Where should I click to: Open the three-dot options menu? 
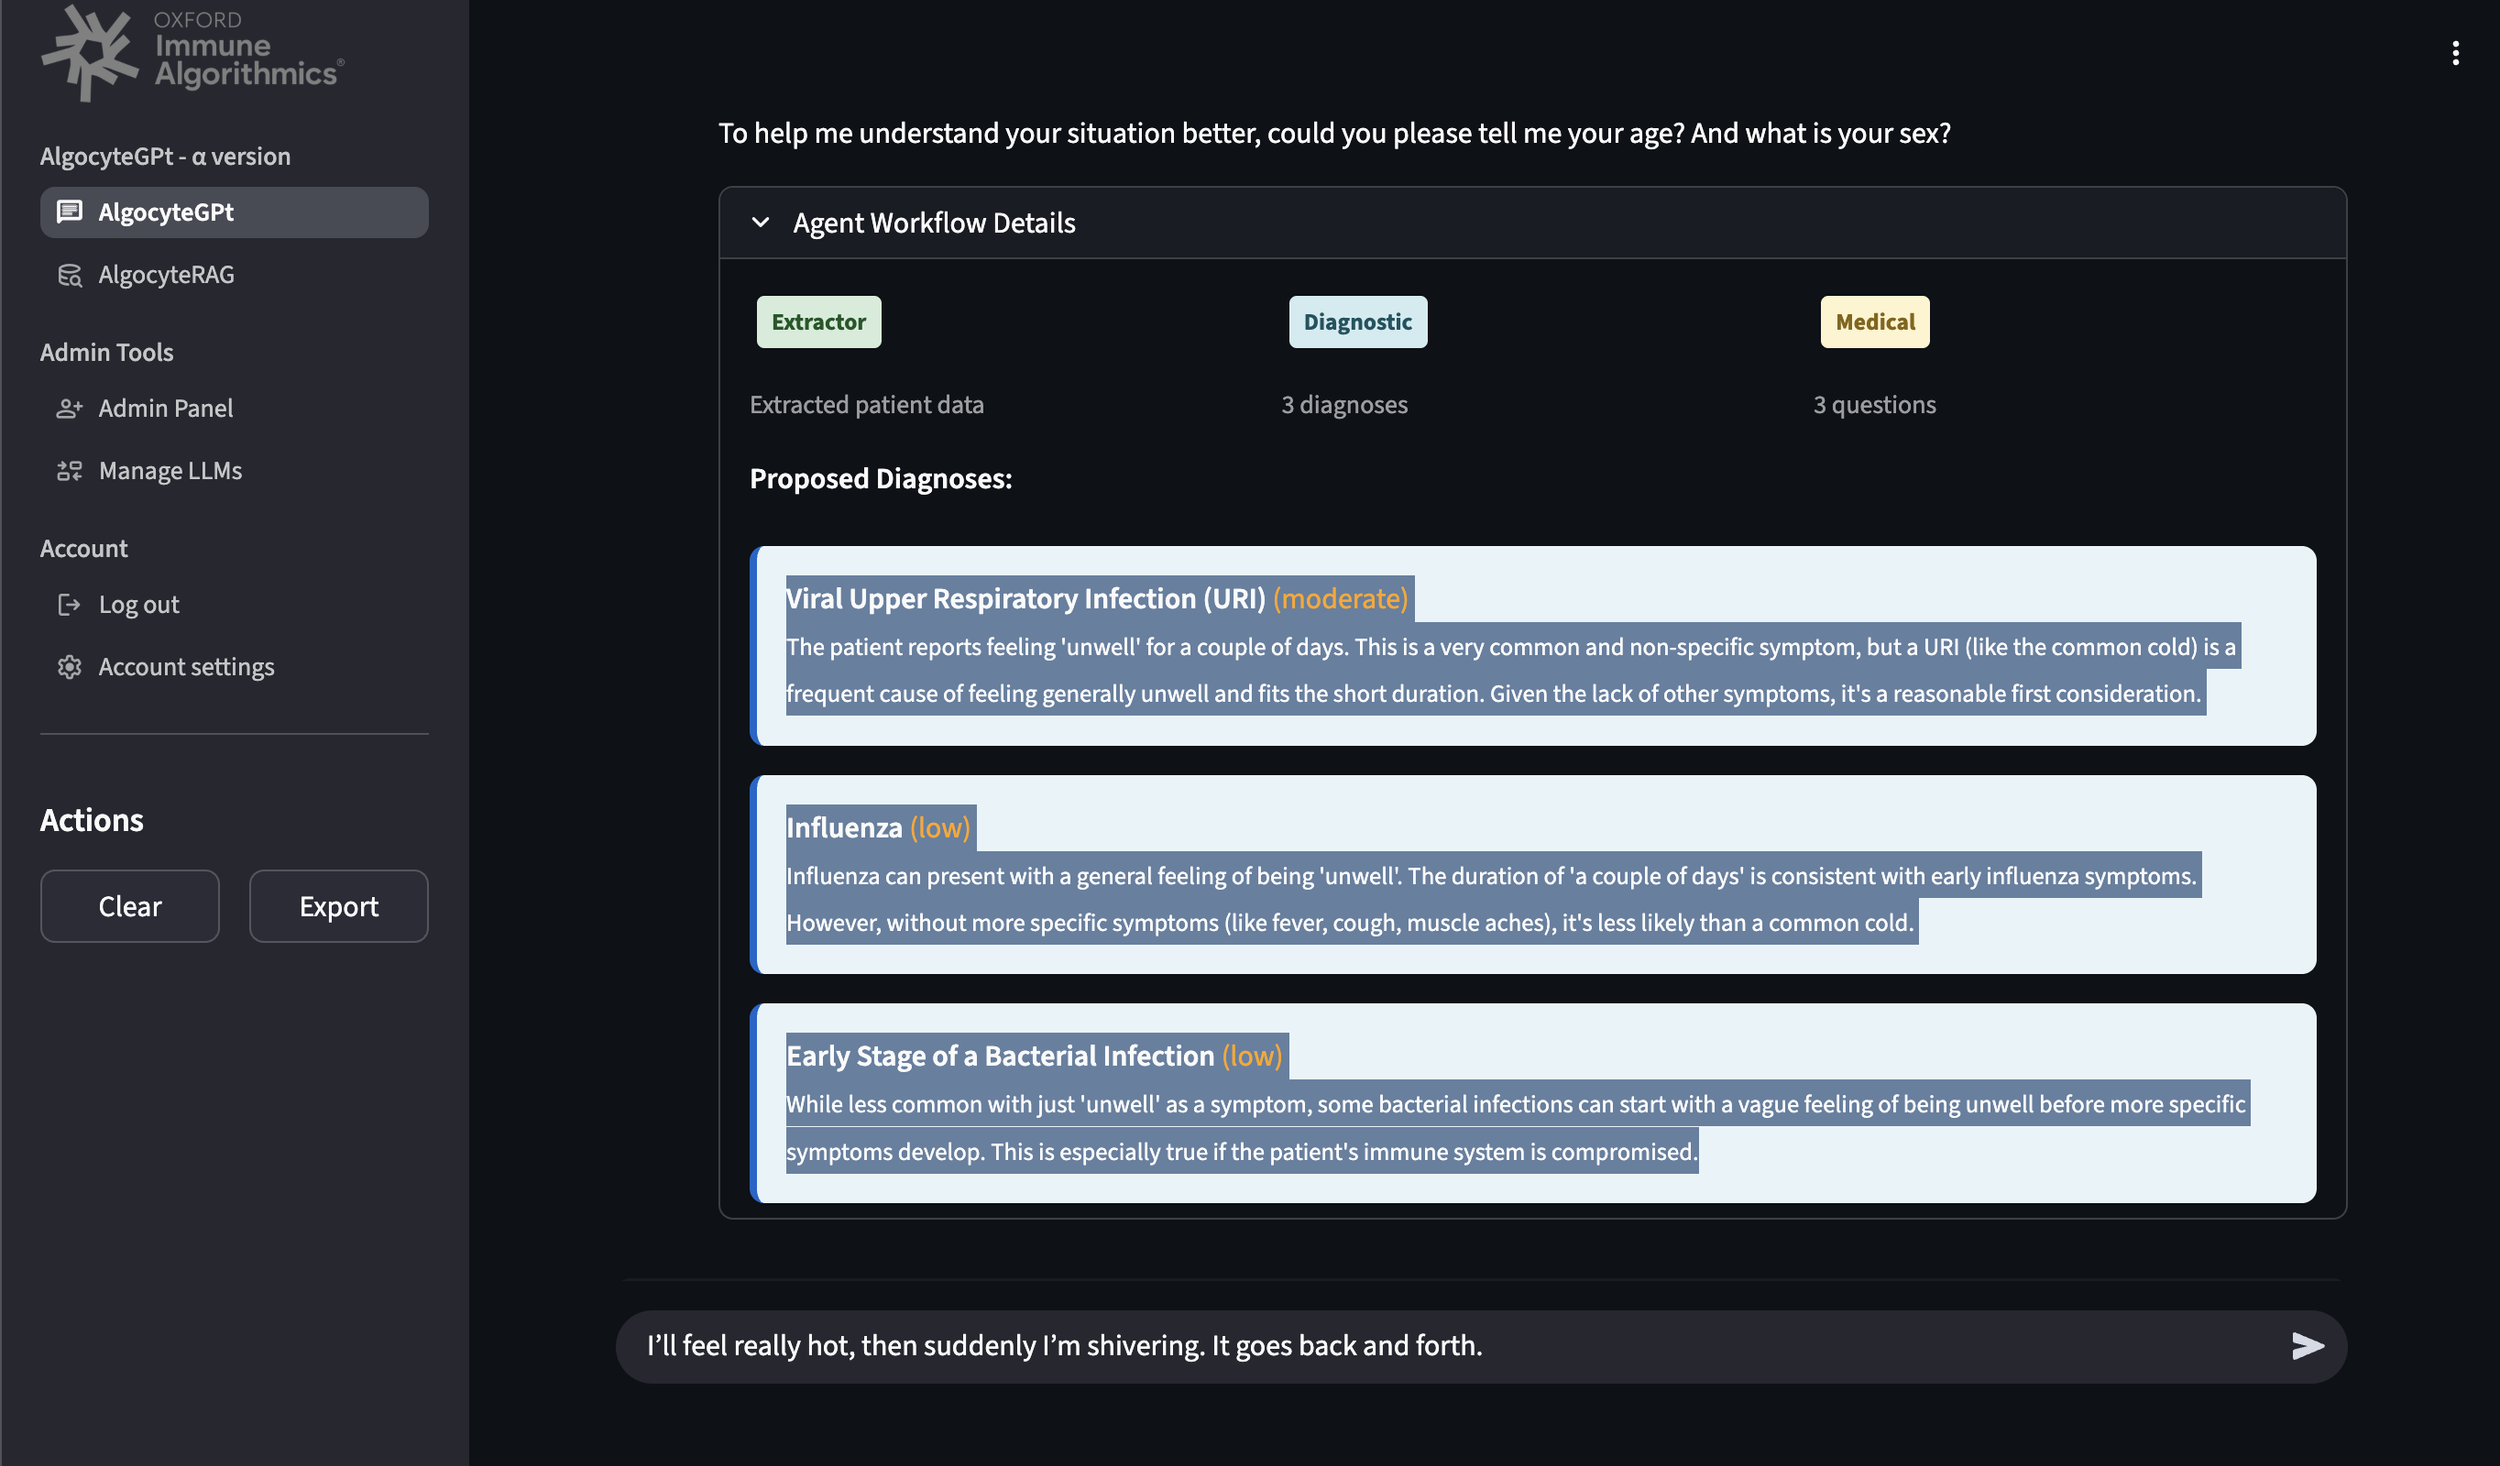(2455, 53)
